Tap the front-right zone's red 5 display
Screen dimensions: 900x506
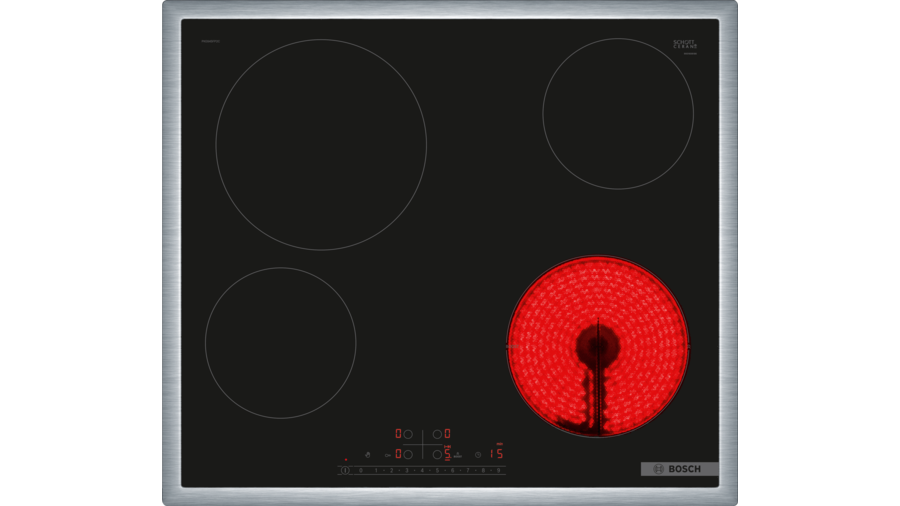pyautogui.click(x=448, y=455)
